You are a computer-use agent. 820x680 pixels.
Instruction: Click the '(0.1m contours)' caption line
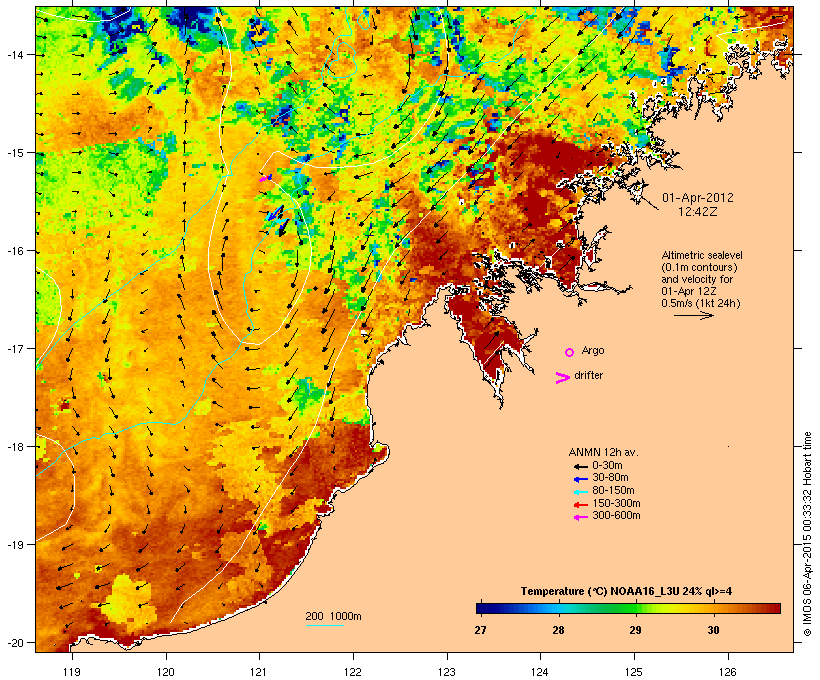[x=700, y=267]
